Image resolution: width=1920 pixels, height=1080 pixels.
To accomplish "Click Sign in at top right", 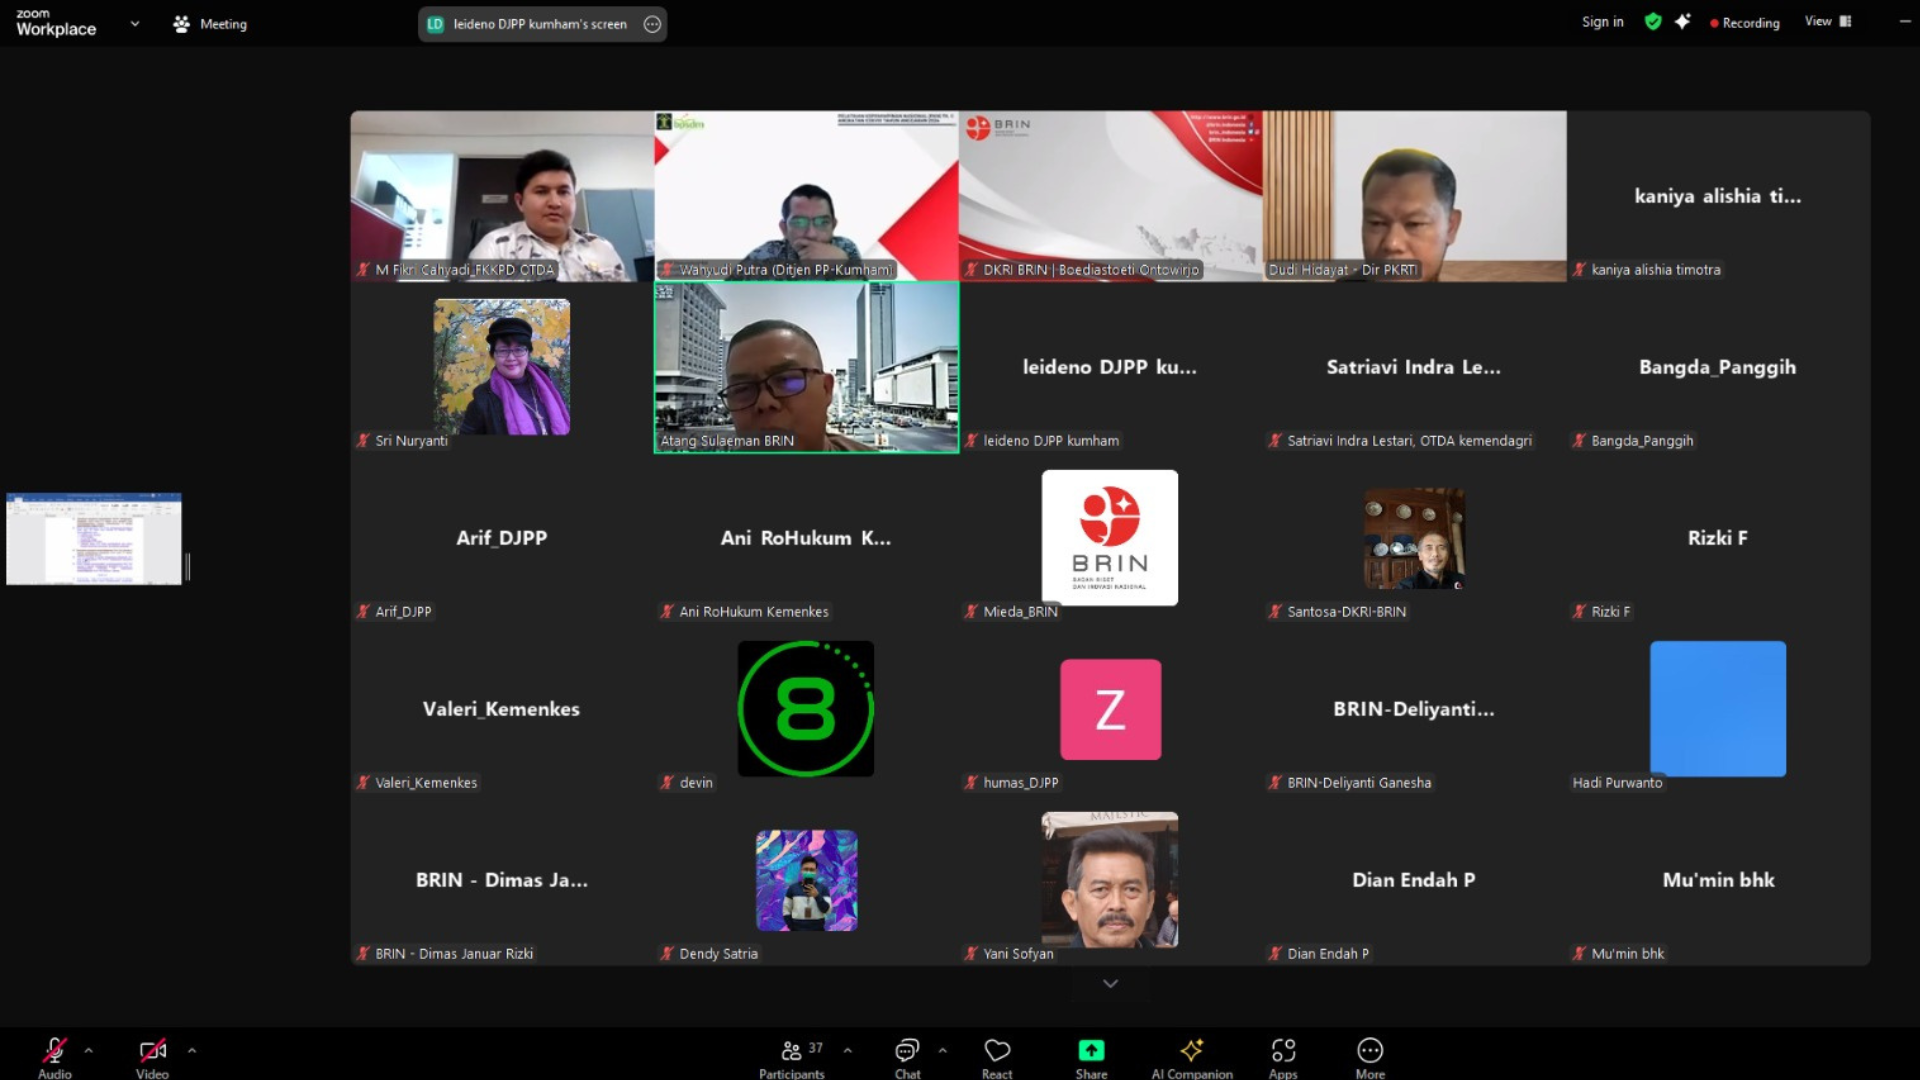I will [x=1602, y=22].
